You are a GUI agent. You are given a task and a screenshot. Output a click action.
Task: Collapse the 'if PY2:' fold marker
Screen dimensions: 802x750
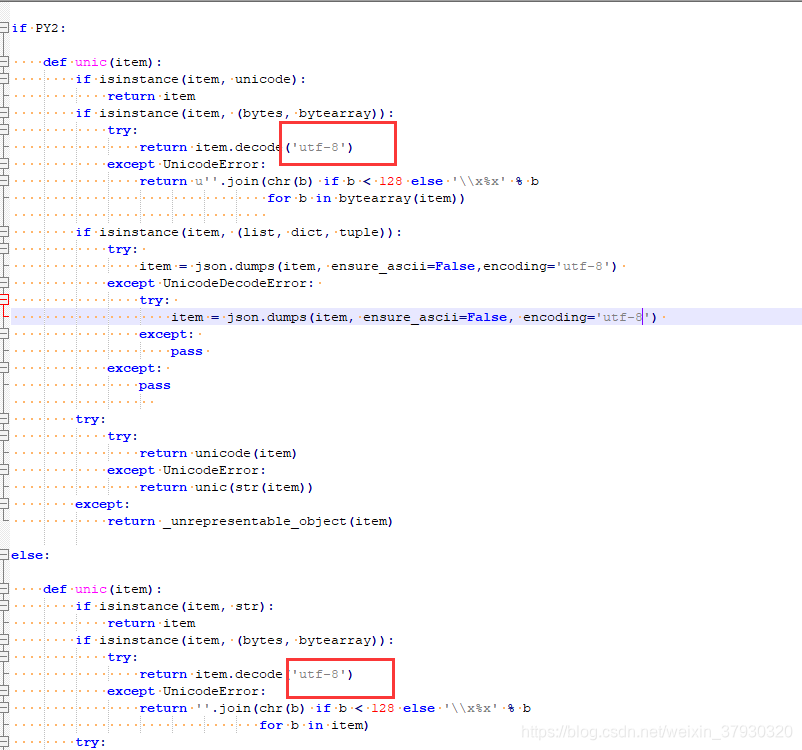click(4, 28)
